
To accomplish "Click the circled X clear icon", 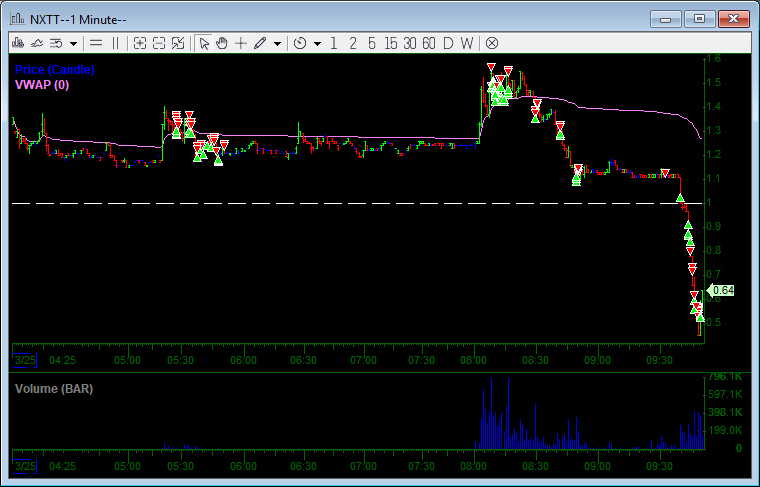I will pos(491,44).
